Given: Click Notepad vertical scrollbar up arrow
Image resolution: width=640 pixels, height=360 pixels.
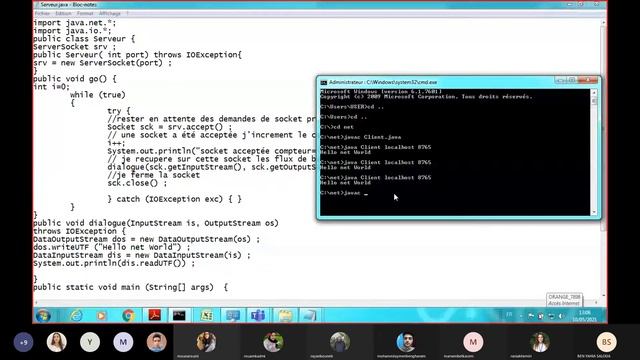Looking at the screenshot, I should [603, 23].
